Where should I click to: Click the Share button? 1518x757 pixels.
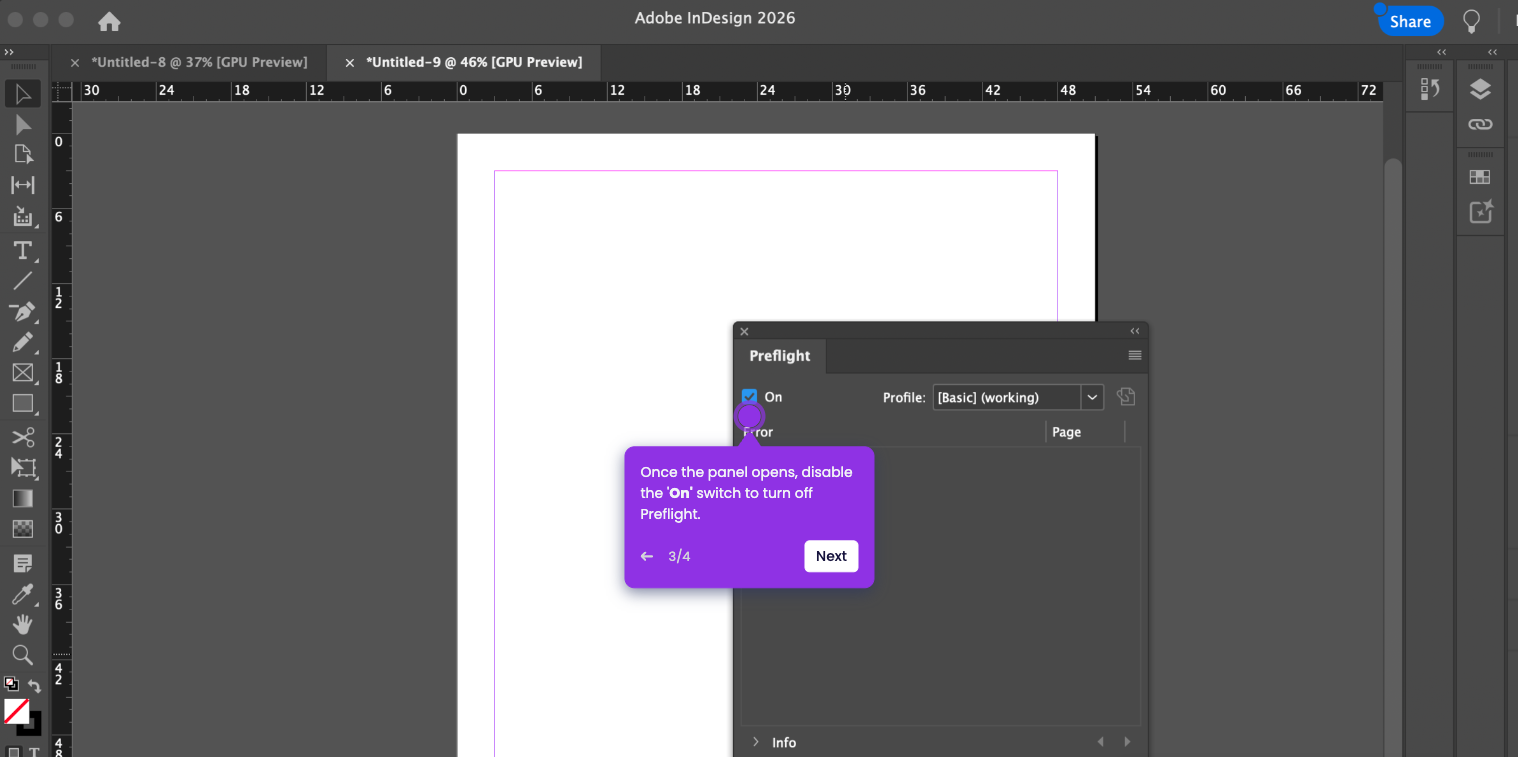point(1410,21)
